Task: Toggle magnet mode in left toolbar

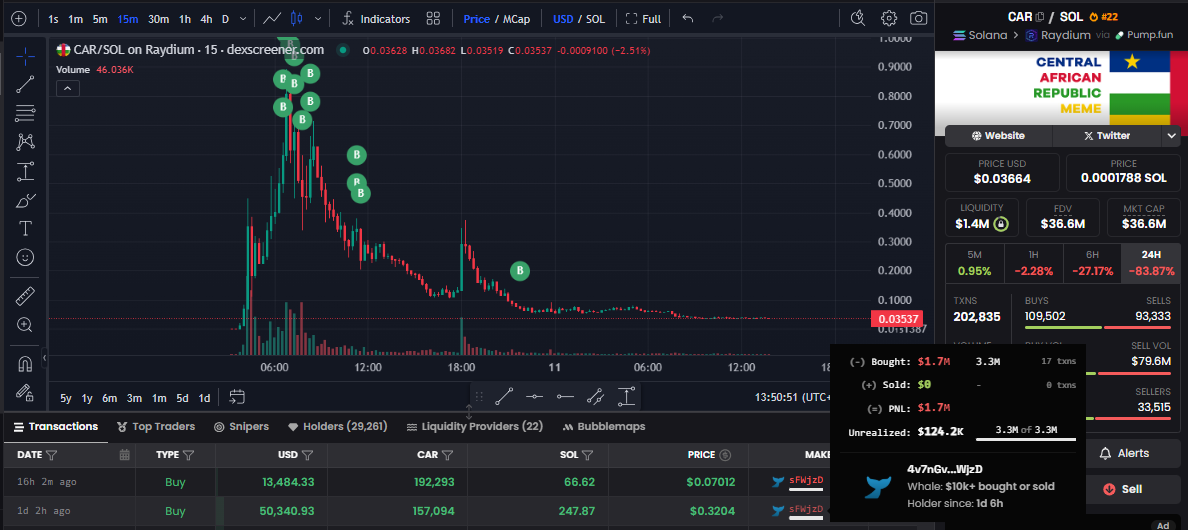Action: 25,363
